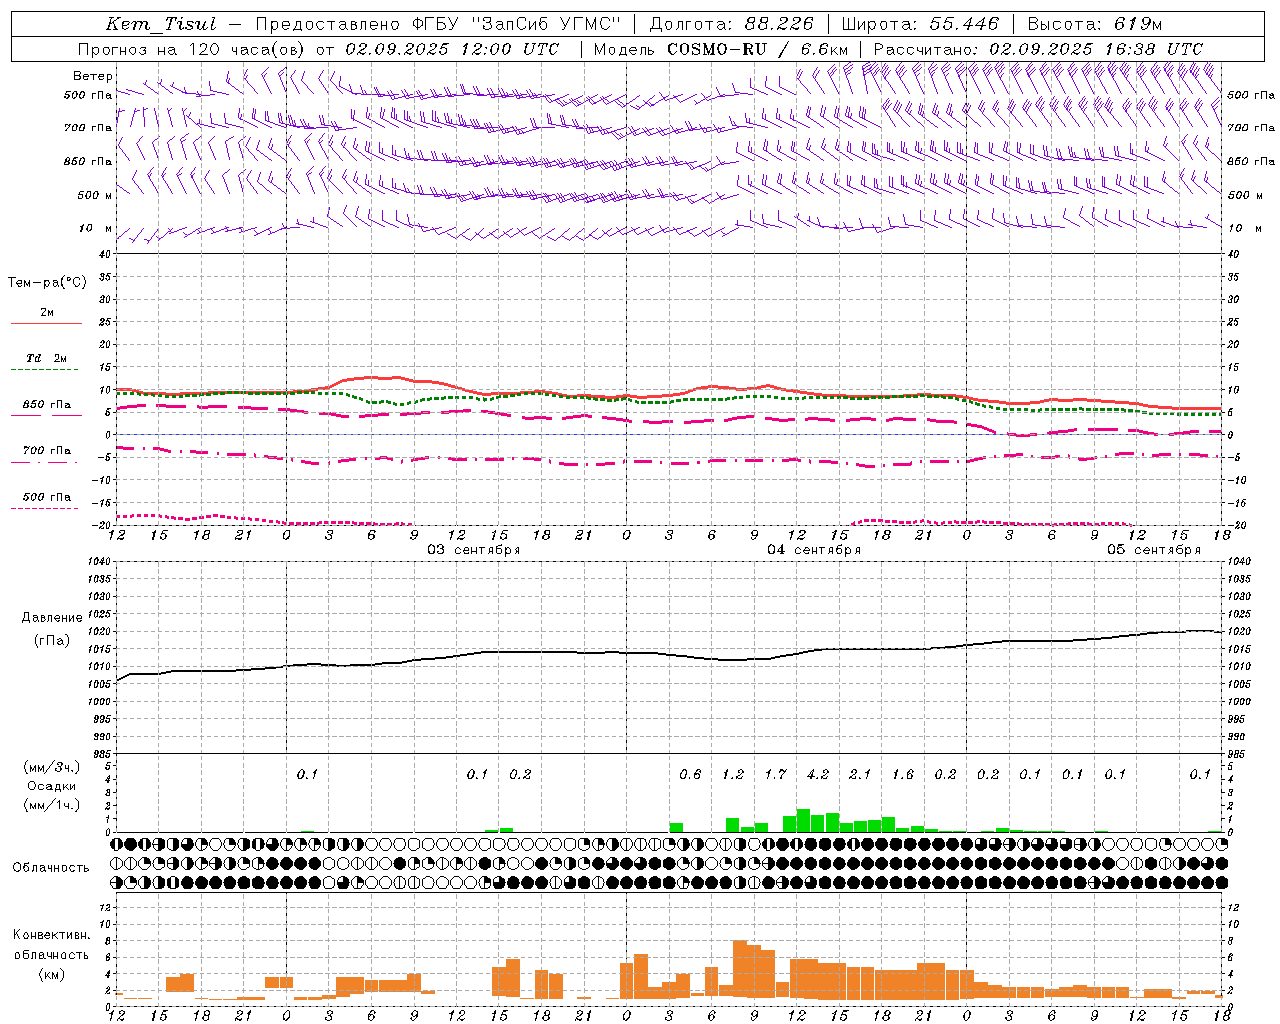This screenshot has width=1280, height=1024.
Task: Click the 0.6 three-hour precipitation value
Action: (690, 774)
